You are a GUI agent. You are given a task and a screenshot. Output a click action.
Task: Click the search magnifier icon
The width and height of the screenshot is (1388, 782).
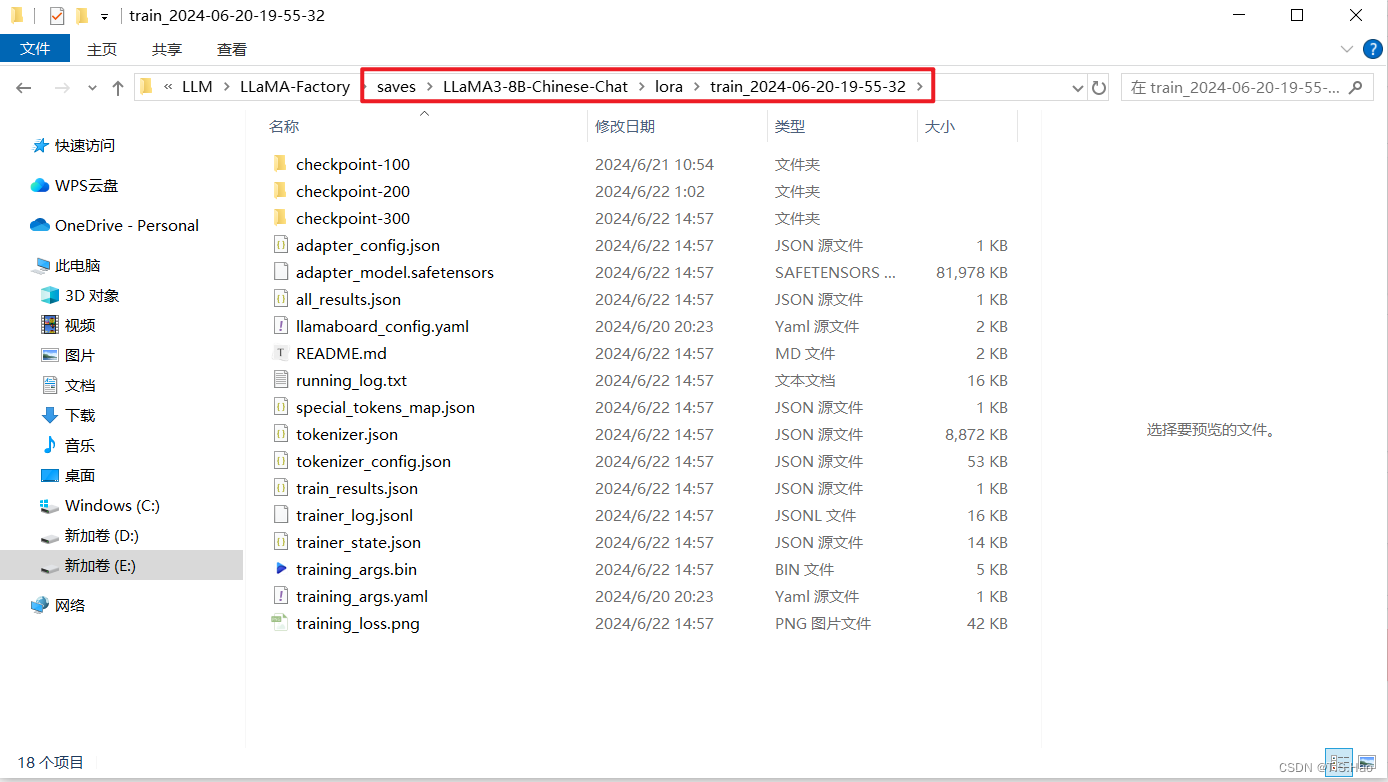pos(1356,87)
